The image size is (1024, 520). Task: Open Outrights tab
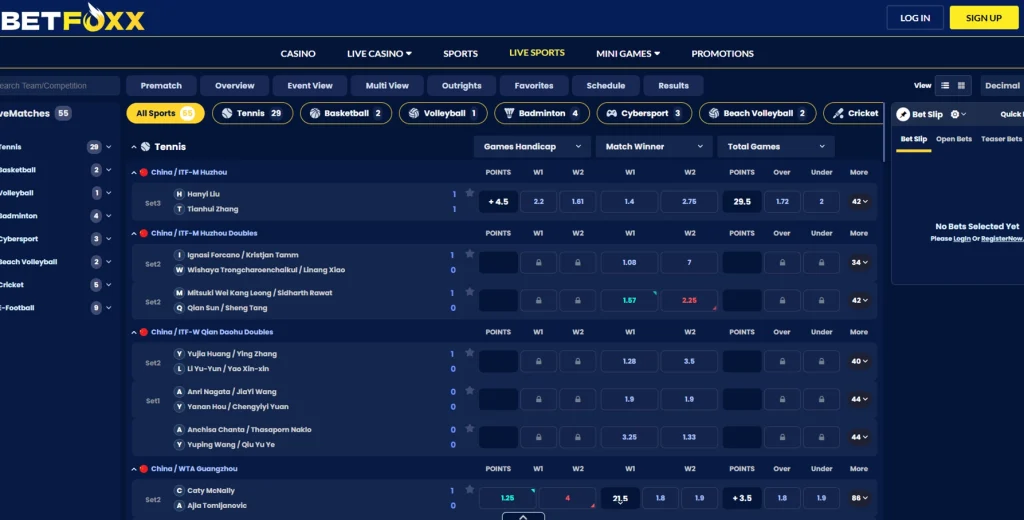click(x=461, y=86)
